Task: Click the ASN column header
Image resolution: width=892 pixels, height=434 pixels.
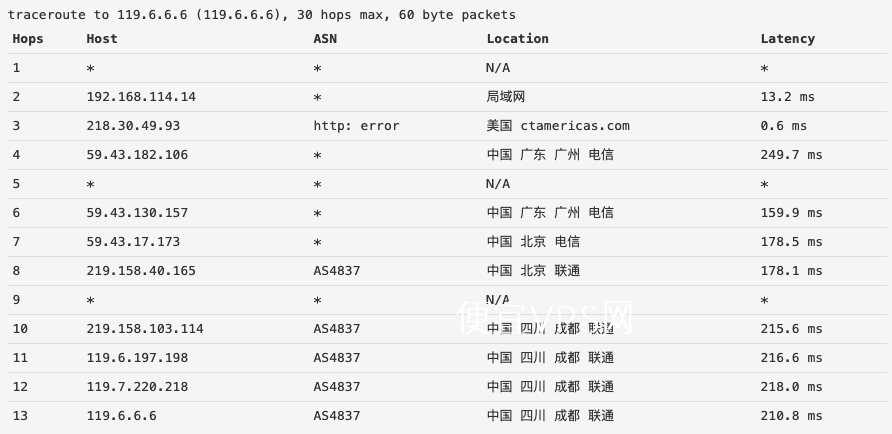Action: (325, 39)
